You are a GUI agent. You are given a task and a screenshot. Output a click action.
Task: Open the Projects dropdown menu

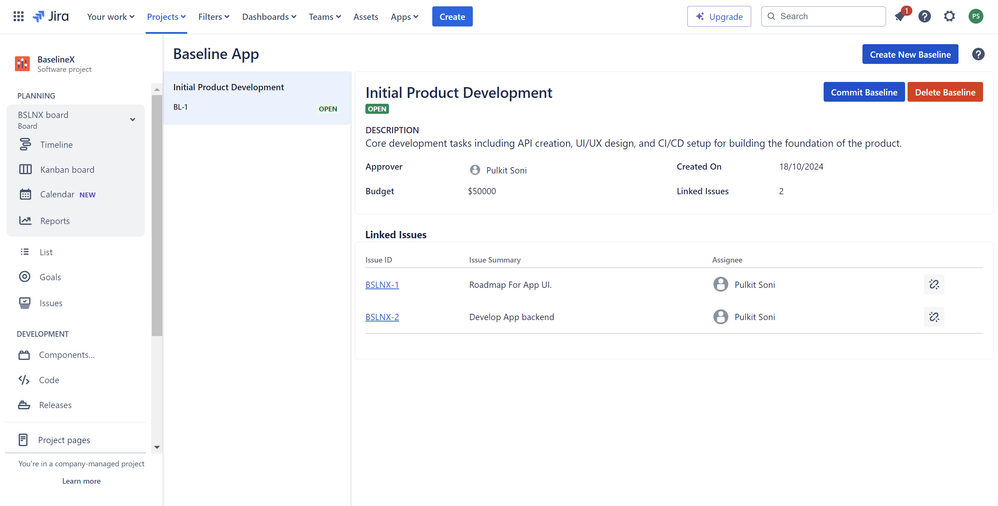(x=166, y=17)
